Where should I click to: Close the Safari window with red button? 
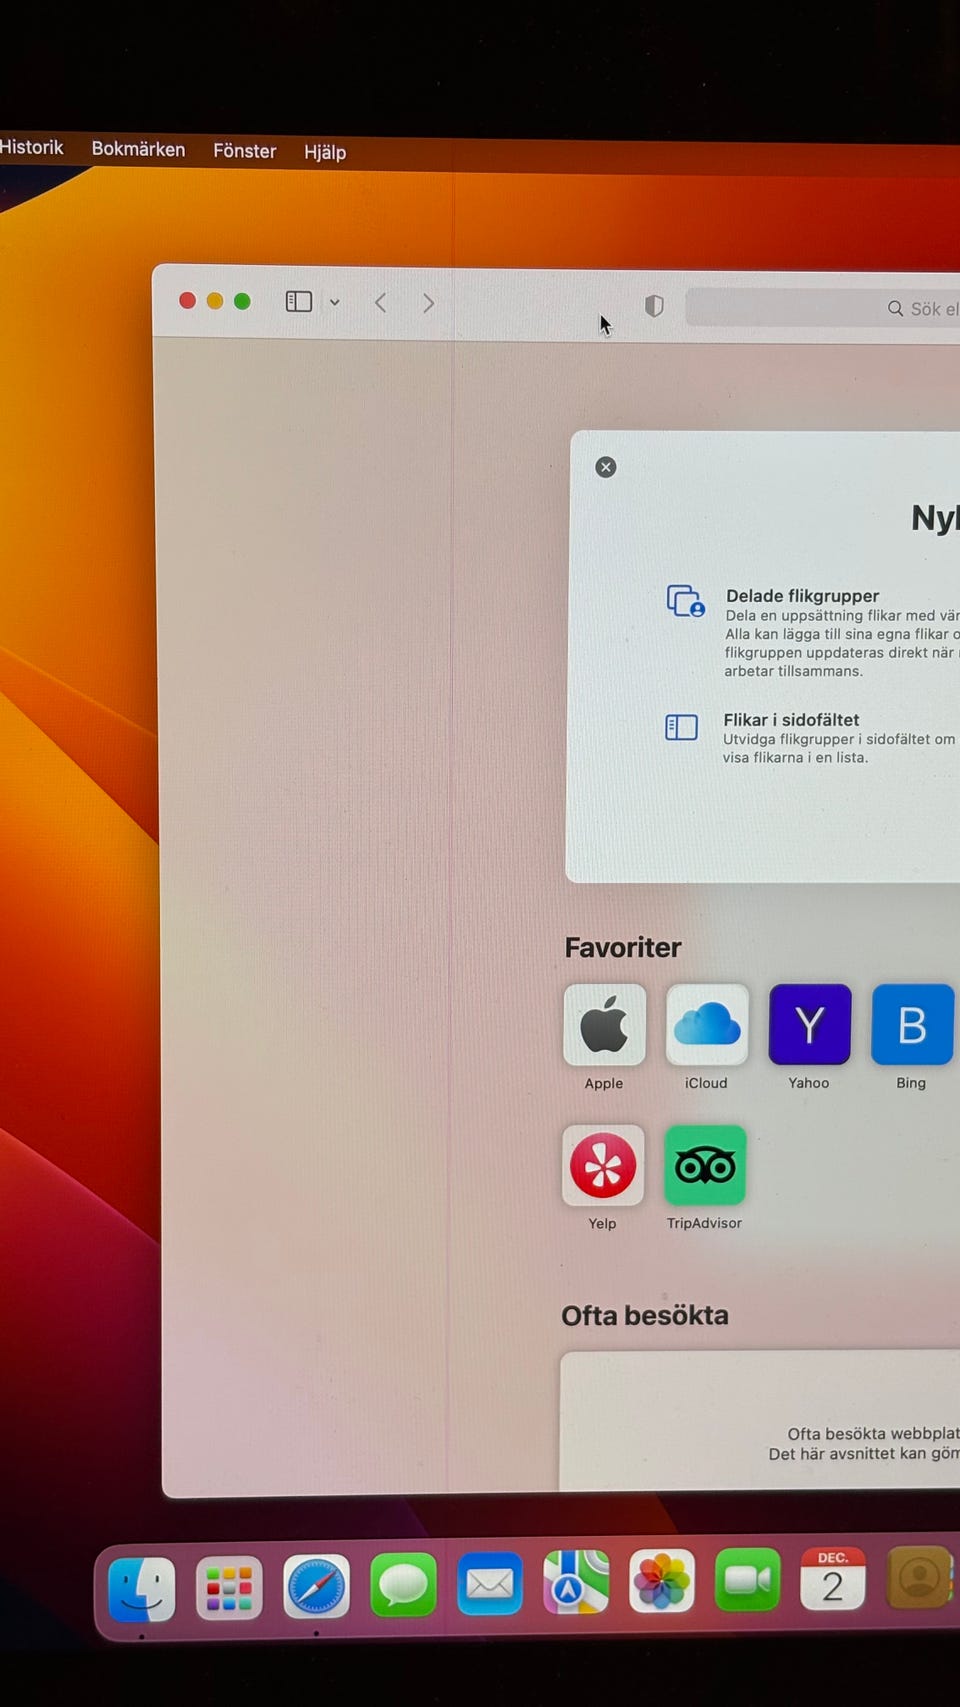coord(187,301)
